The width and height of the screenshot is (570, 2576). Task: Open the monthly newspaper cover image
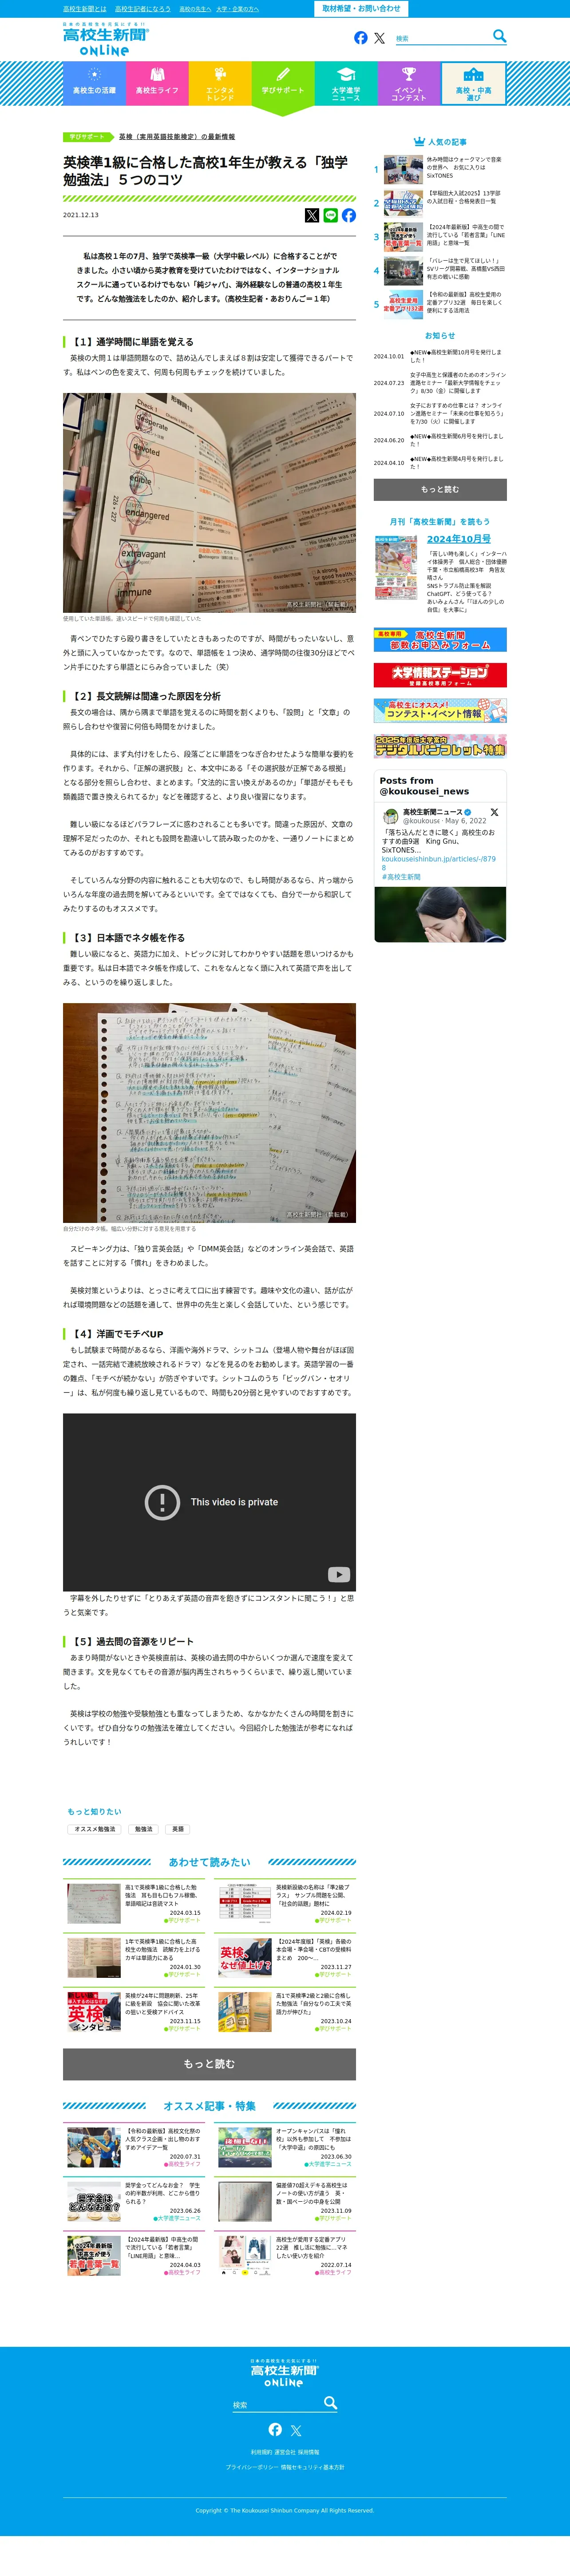click(396, 567)
